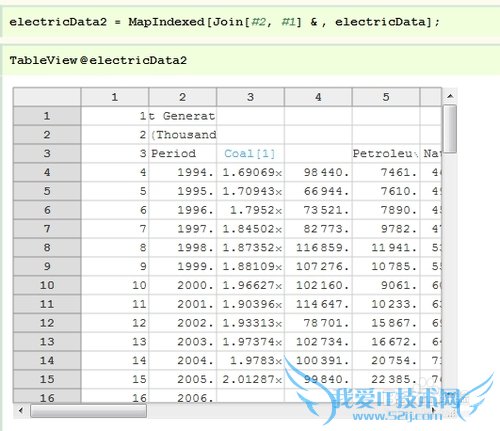Click the vertical scrollbar thumb
This screenshot has width=500, height=431.
coord(450,129)
